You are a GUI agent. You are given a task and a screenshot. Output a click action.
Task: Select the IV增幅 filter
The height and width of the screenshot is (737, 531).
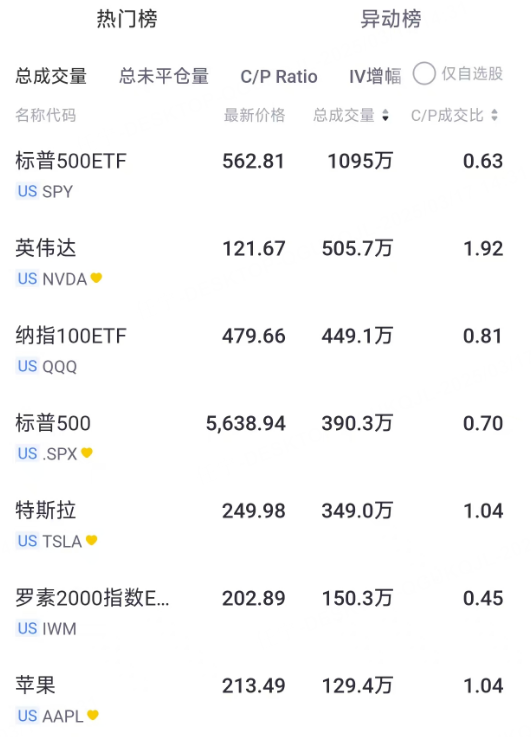tap(375, 76)
